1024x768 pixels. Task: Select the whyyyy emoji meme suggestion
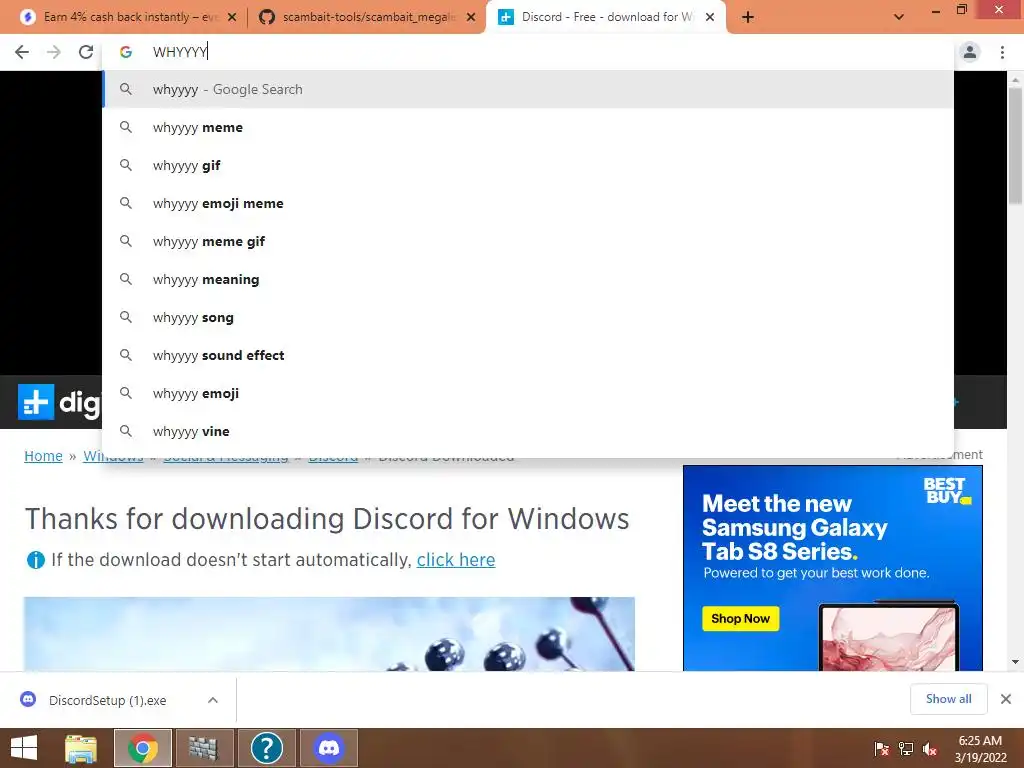click(528, 203)
